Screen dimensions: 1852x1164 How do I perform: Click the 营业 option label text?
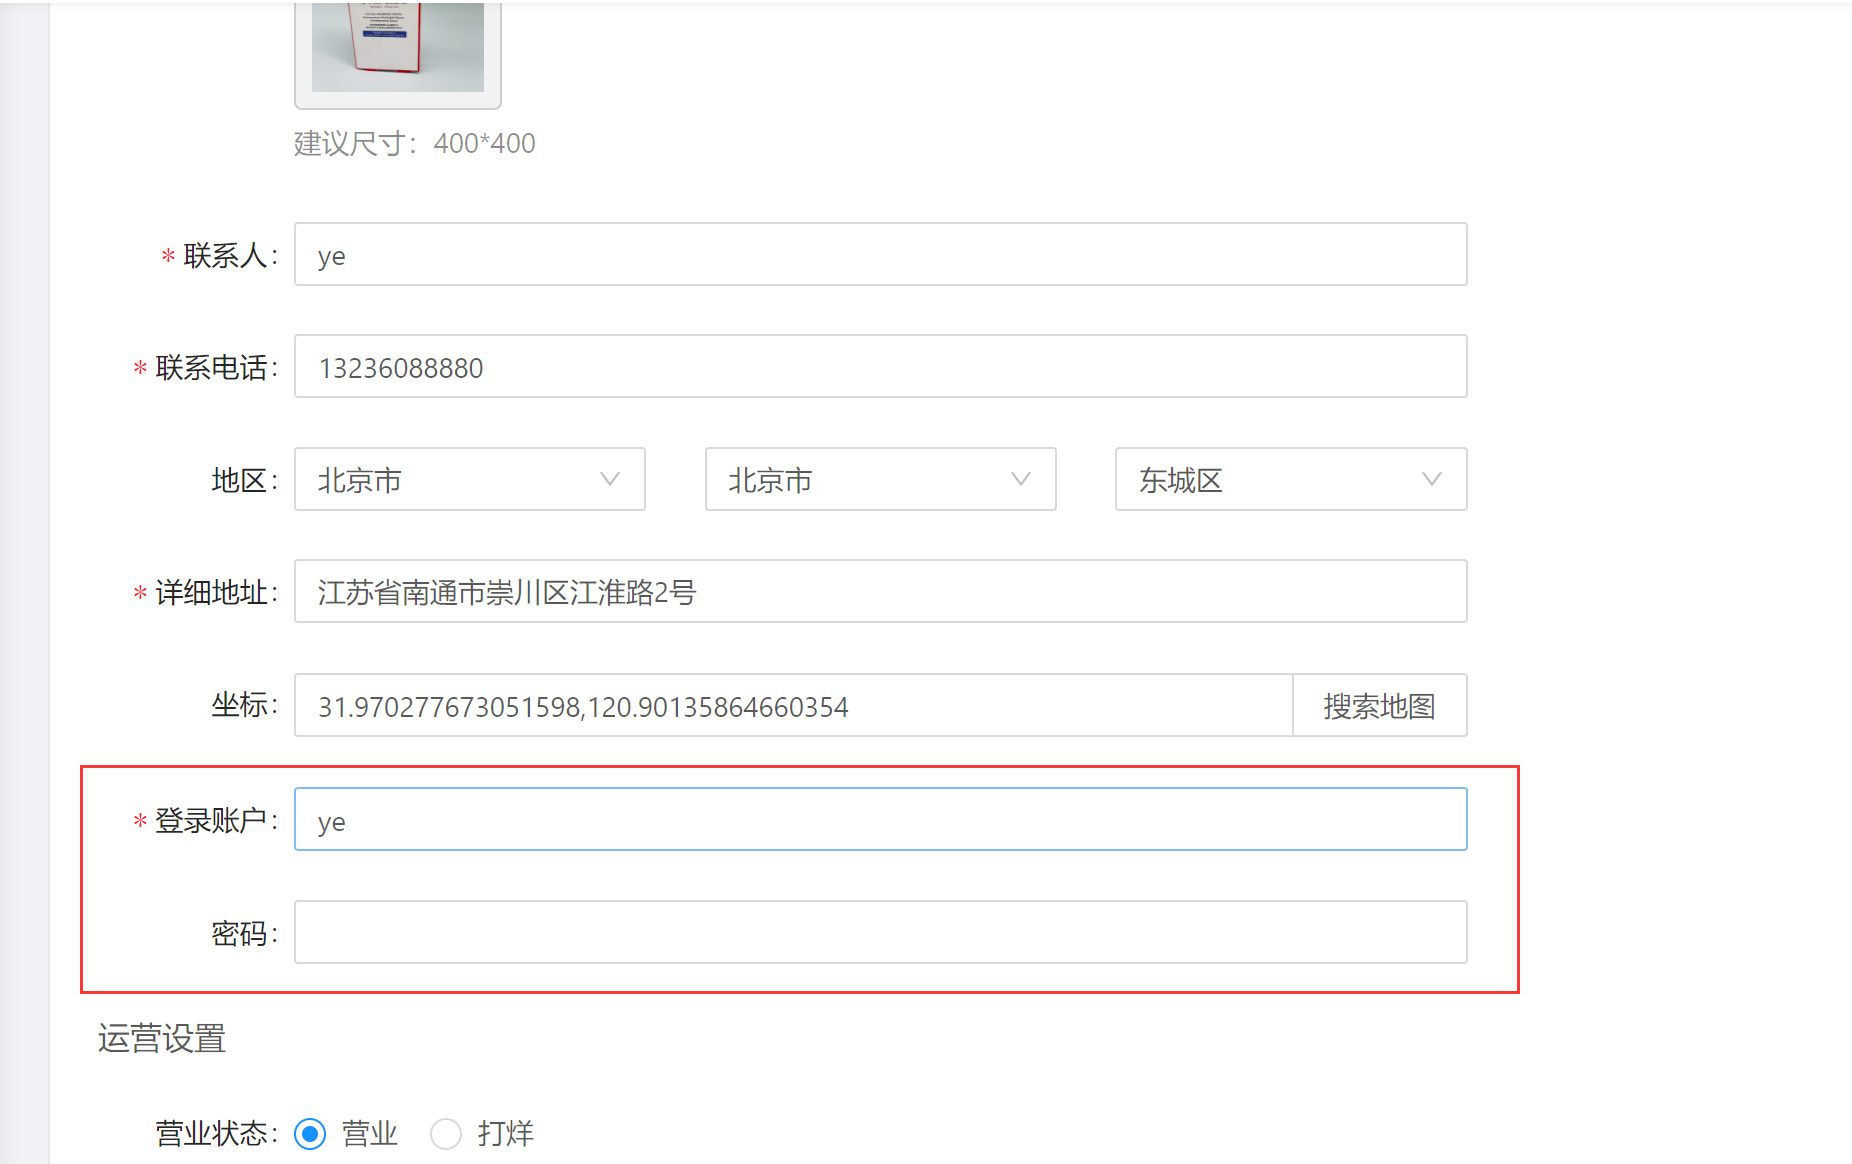click(x=370, y=1134)
